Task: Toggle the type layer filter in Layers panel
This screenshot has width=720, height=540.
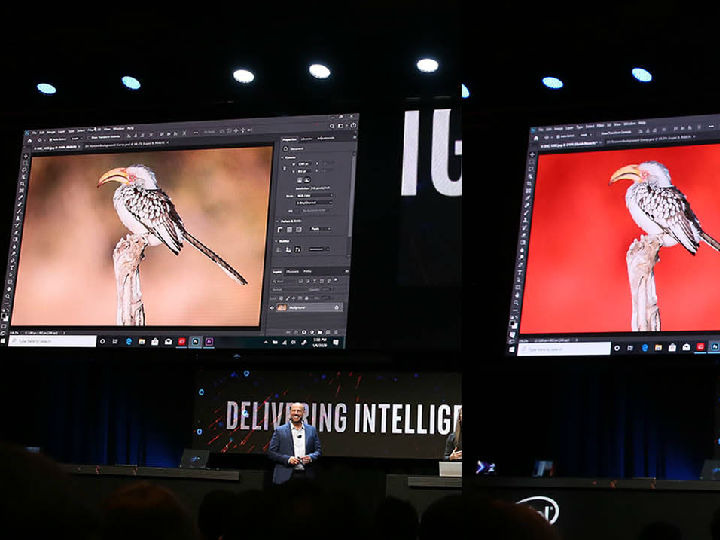Action: coord(315,281)
